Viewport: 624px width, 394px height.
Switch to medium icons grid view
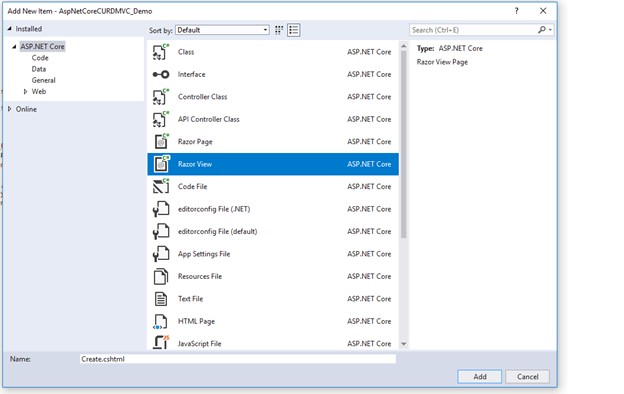click(x=279, y=30)
